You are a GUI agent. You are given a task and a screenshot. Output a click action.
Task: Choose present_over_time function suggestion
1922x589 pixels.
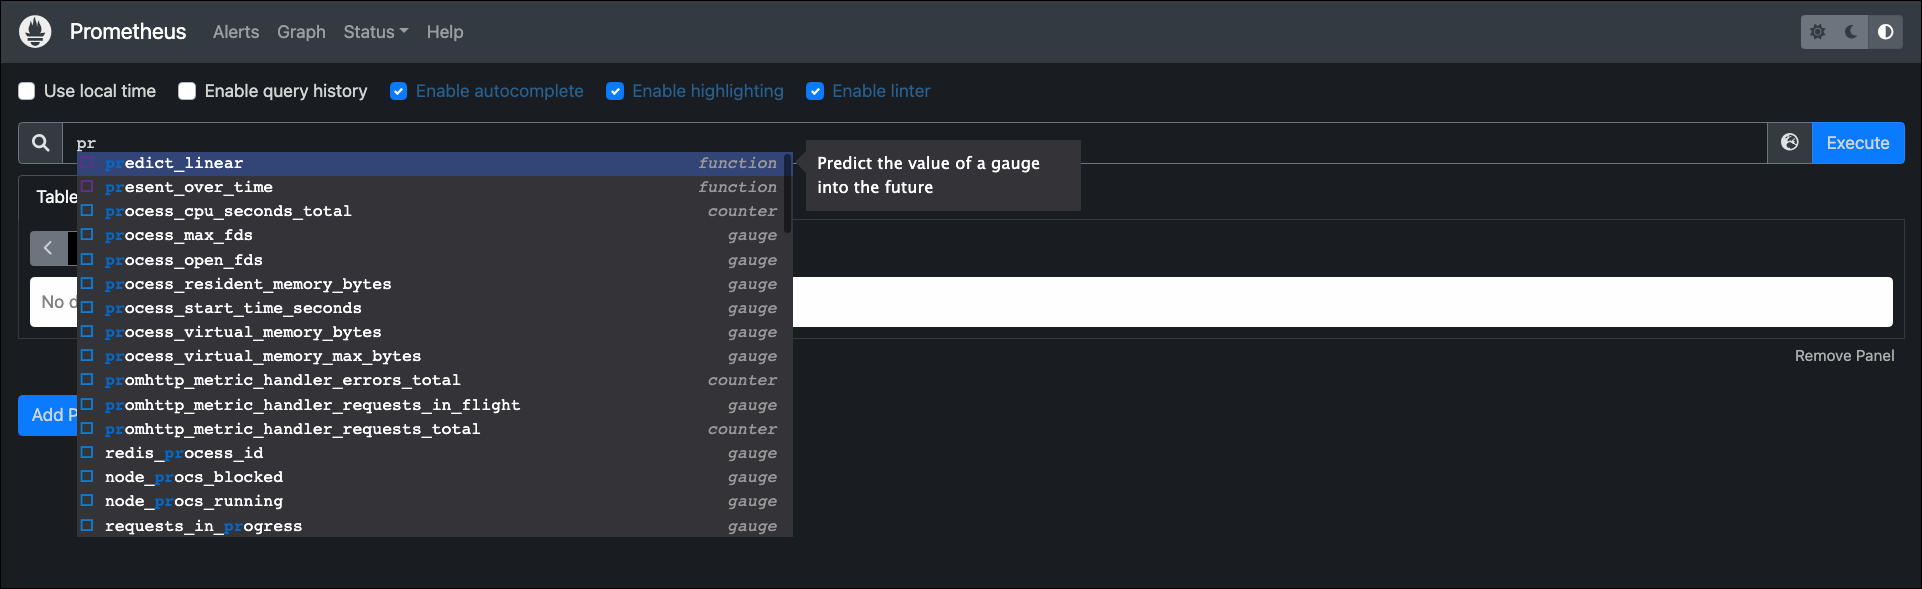(435, 187)
